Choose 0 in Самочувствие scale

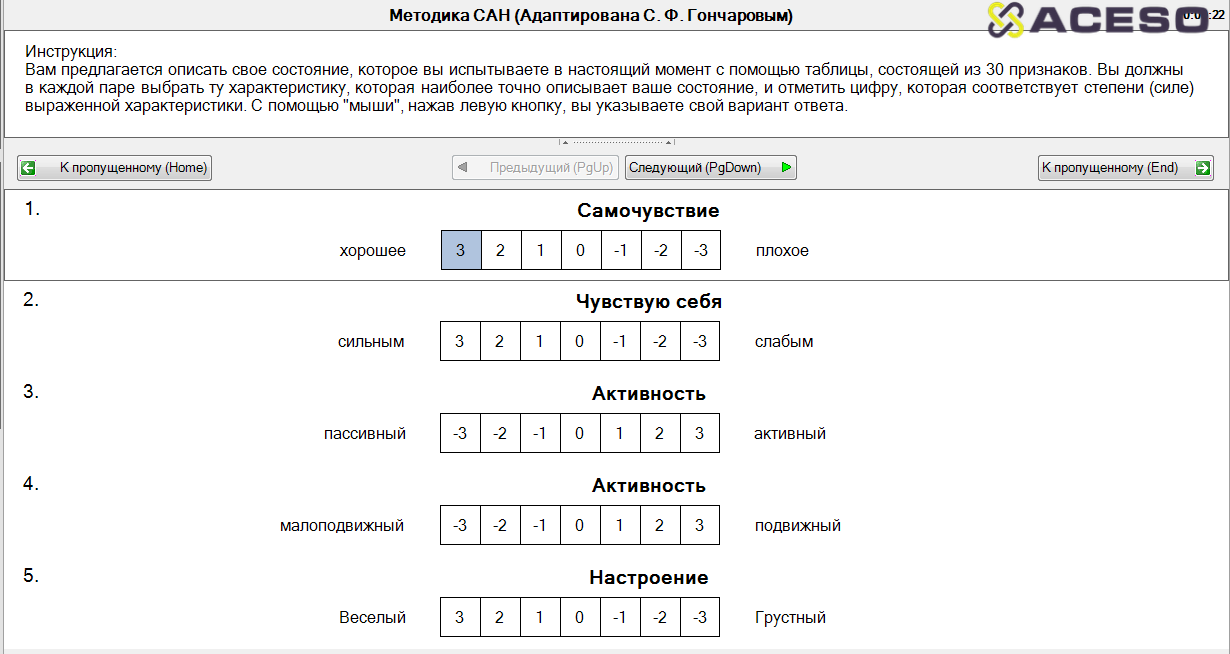coord(580,250)
